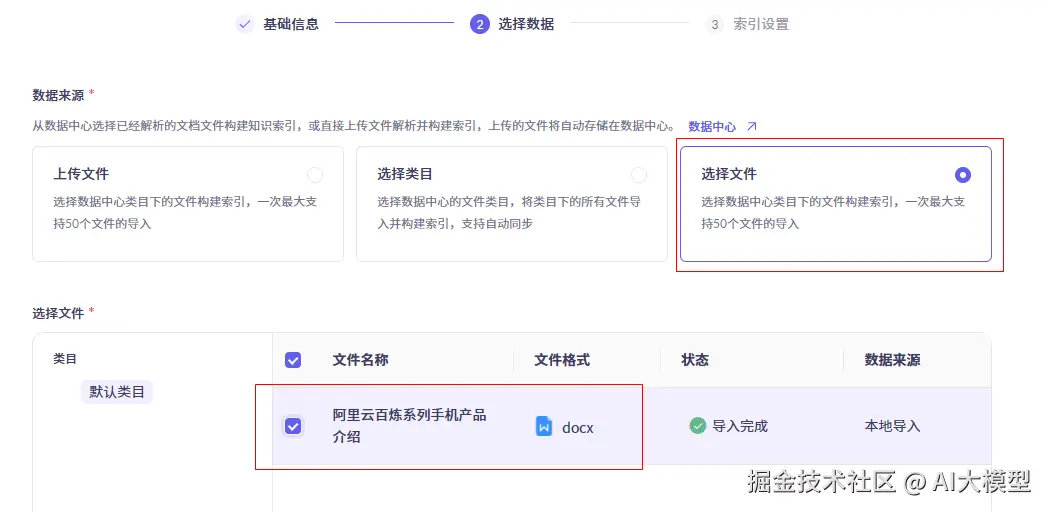Image resolution: width=1048 pixels, height=512 pixels.
Task: Click the step 3 circle icon
Action: pos(714,24)
